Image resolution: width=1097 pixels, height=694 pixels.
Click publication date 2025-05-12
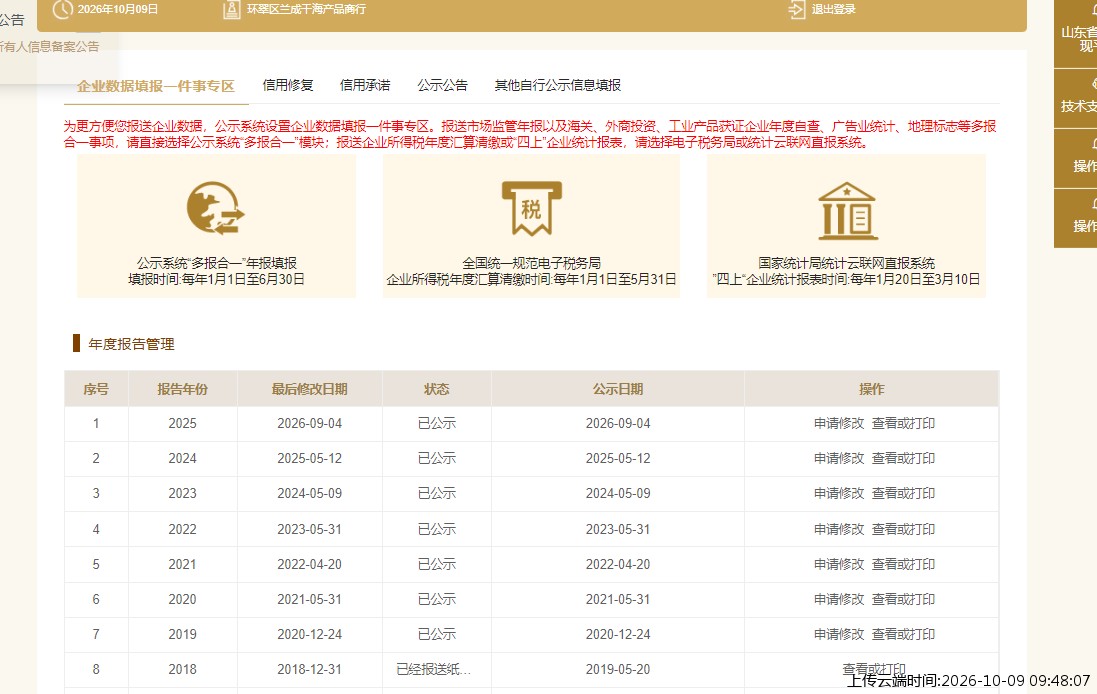pyautogui.click(x=618, y=458)
